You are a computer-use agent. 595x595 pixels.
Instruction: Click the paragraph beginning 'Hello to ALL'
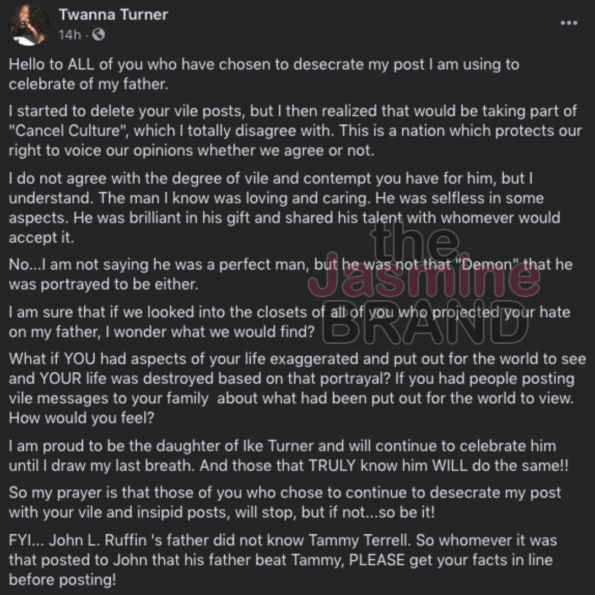coord(264,74)
